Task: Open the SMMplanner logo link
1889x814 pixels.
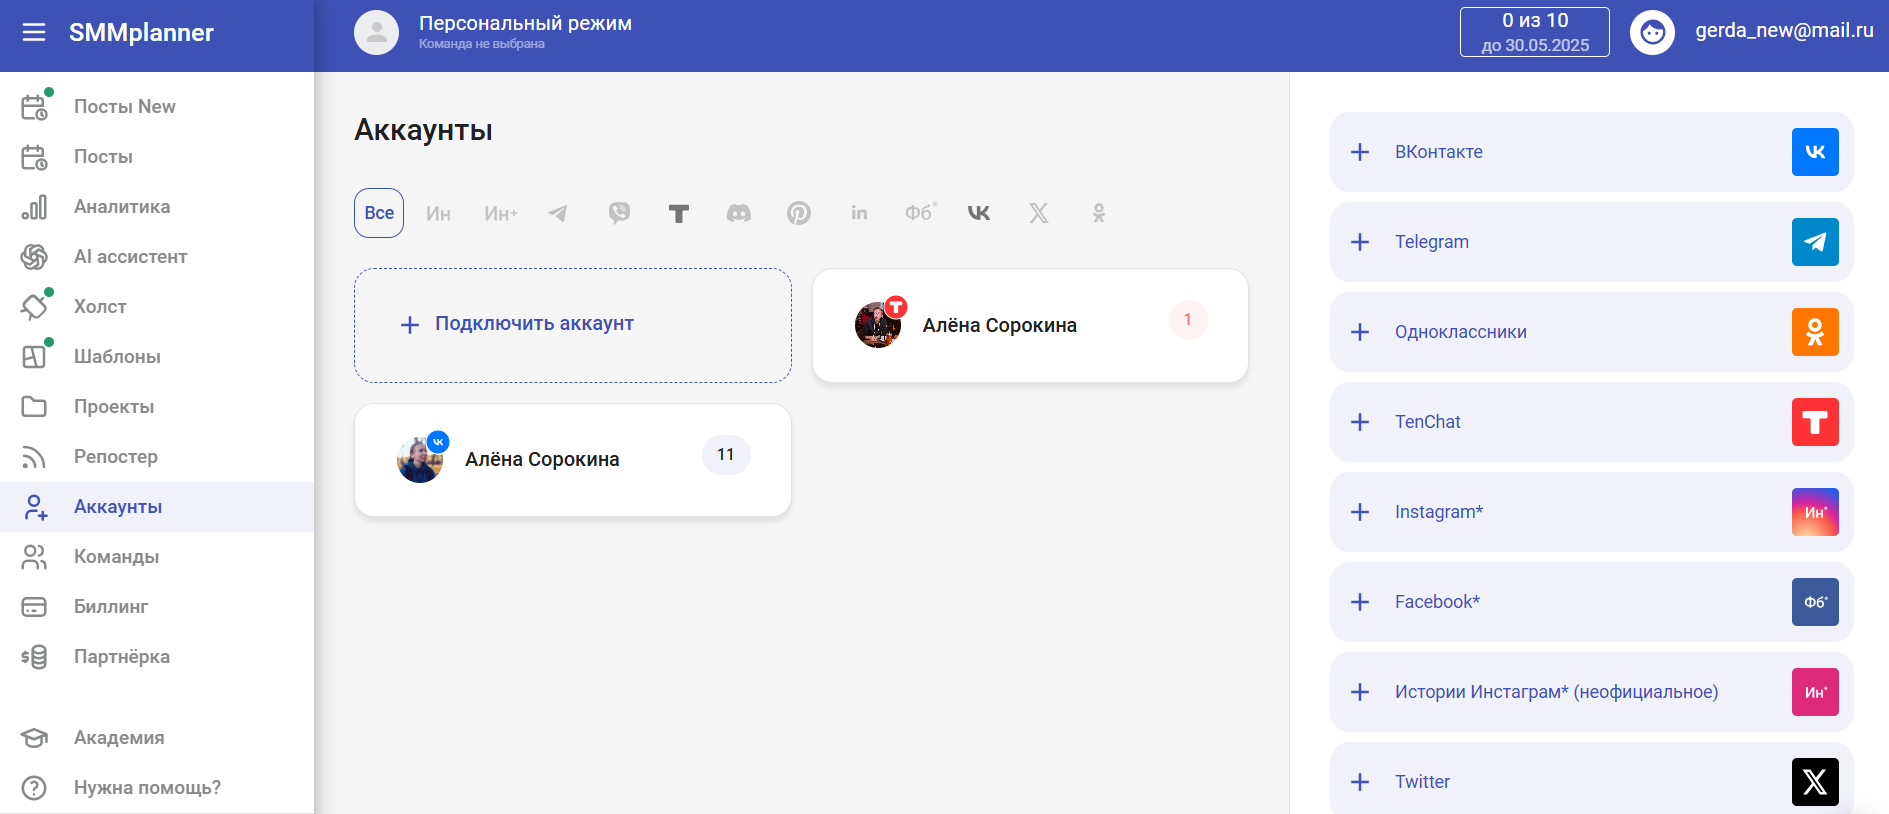Action: (141, 33)
